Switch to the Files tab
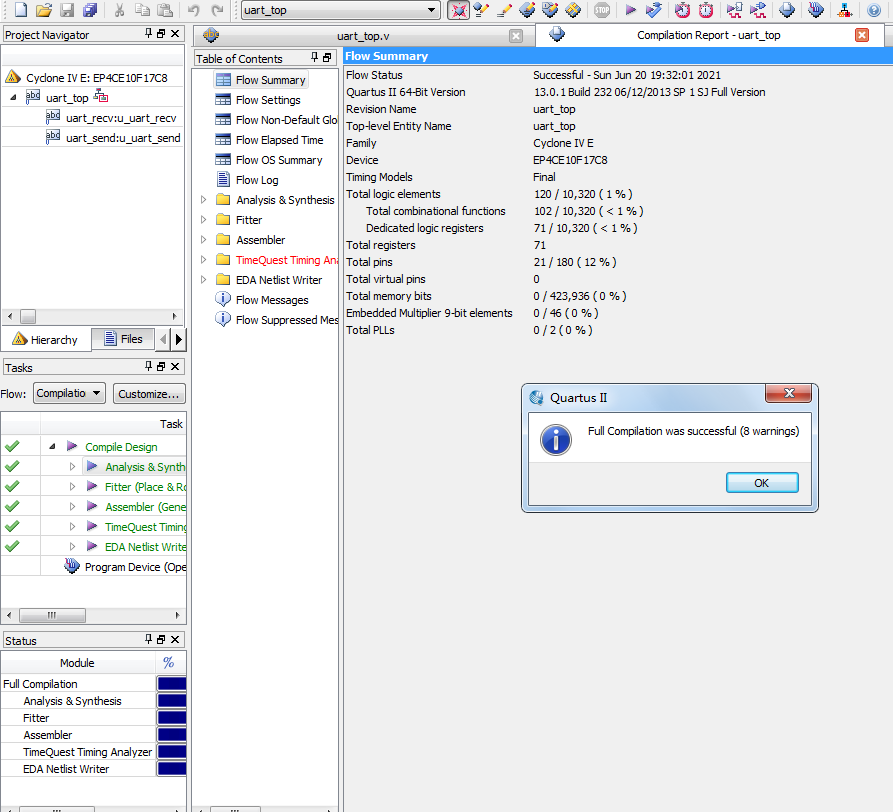Viewport: 893px width, 812px height. (x=123, y=339)
